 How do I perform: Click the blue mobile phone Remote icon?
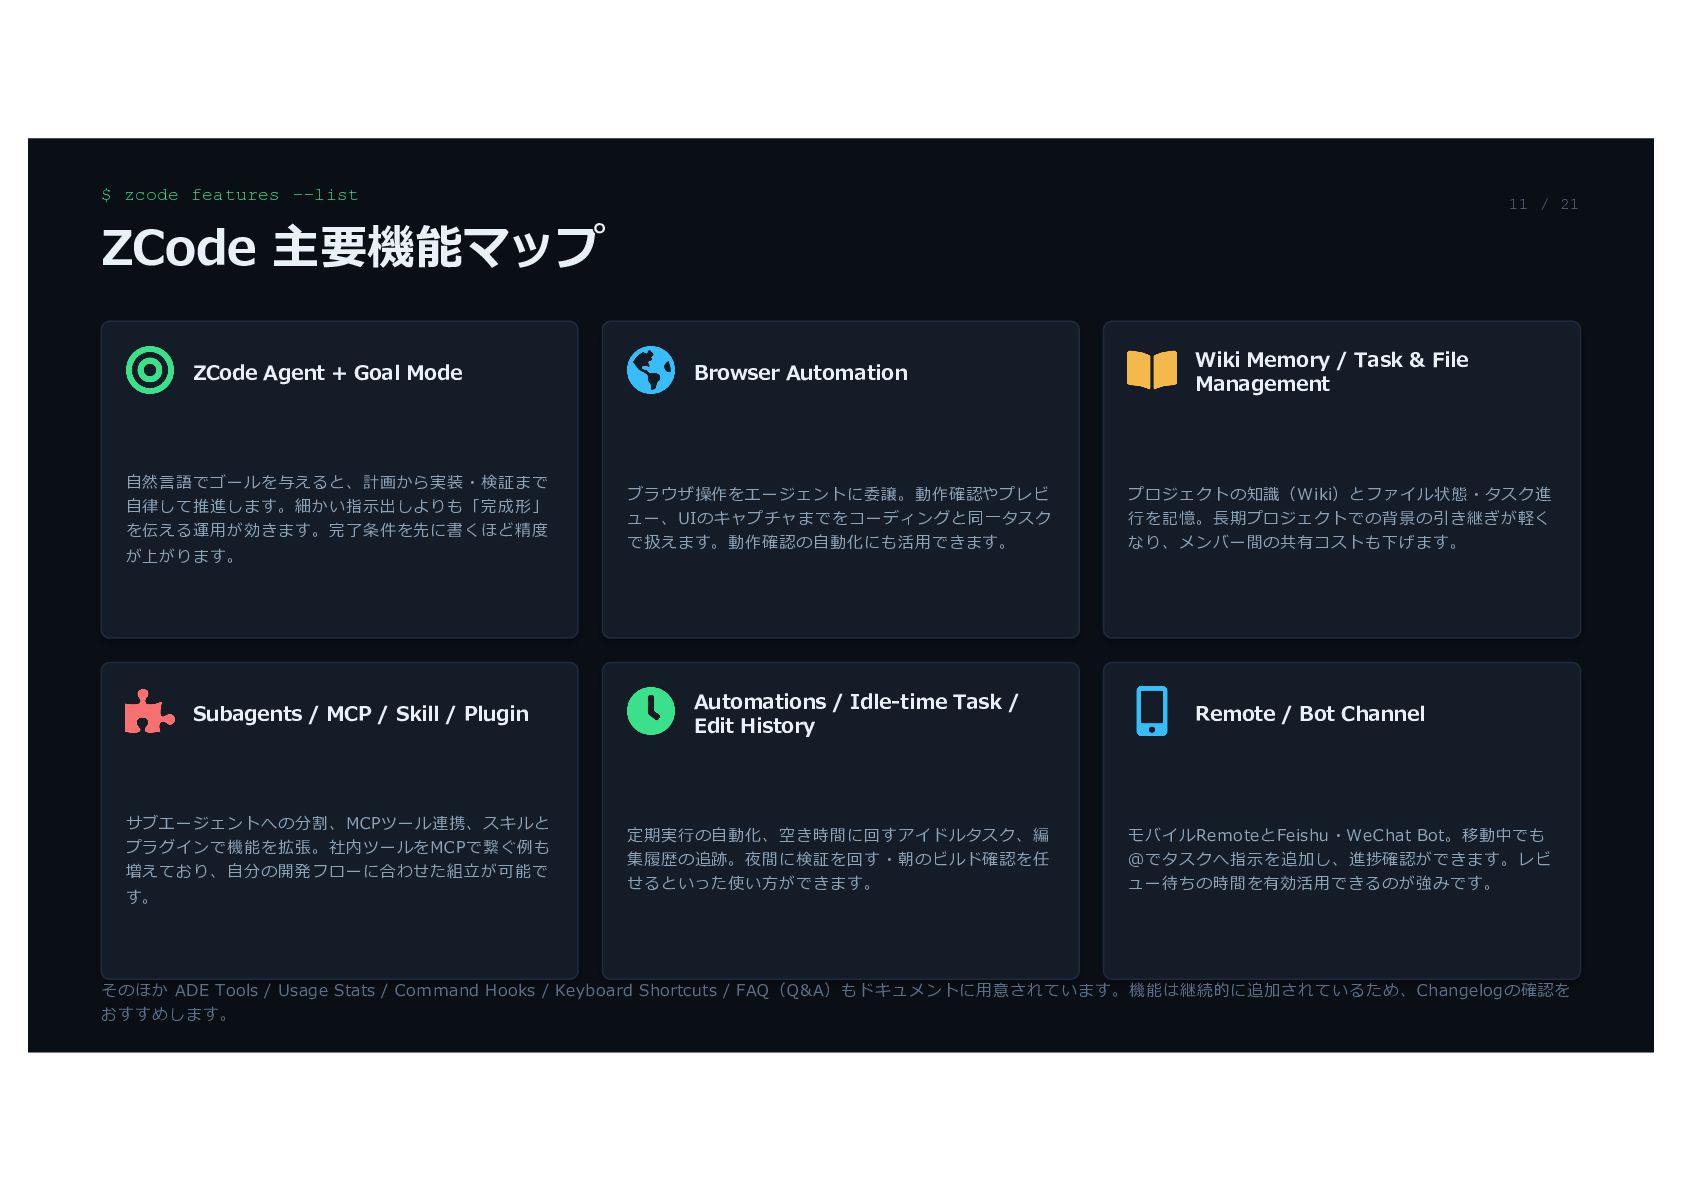[1152, 712]
